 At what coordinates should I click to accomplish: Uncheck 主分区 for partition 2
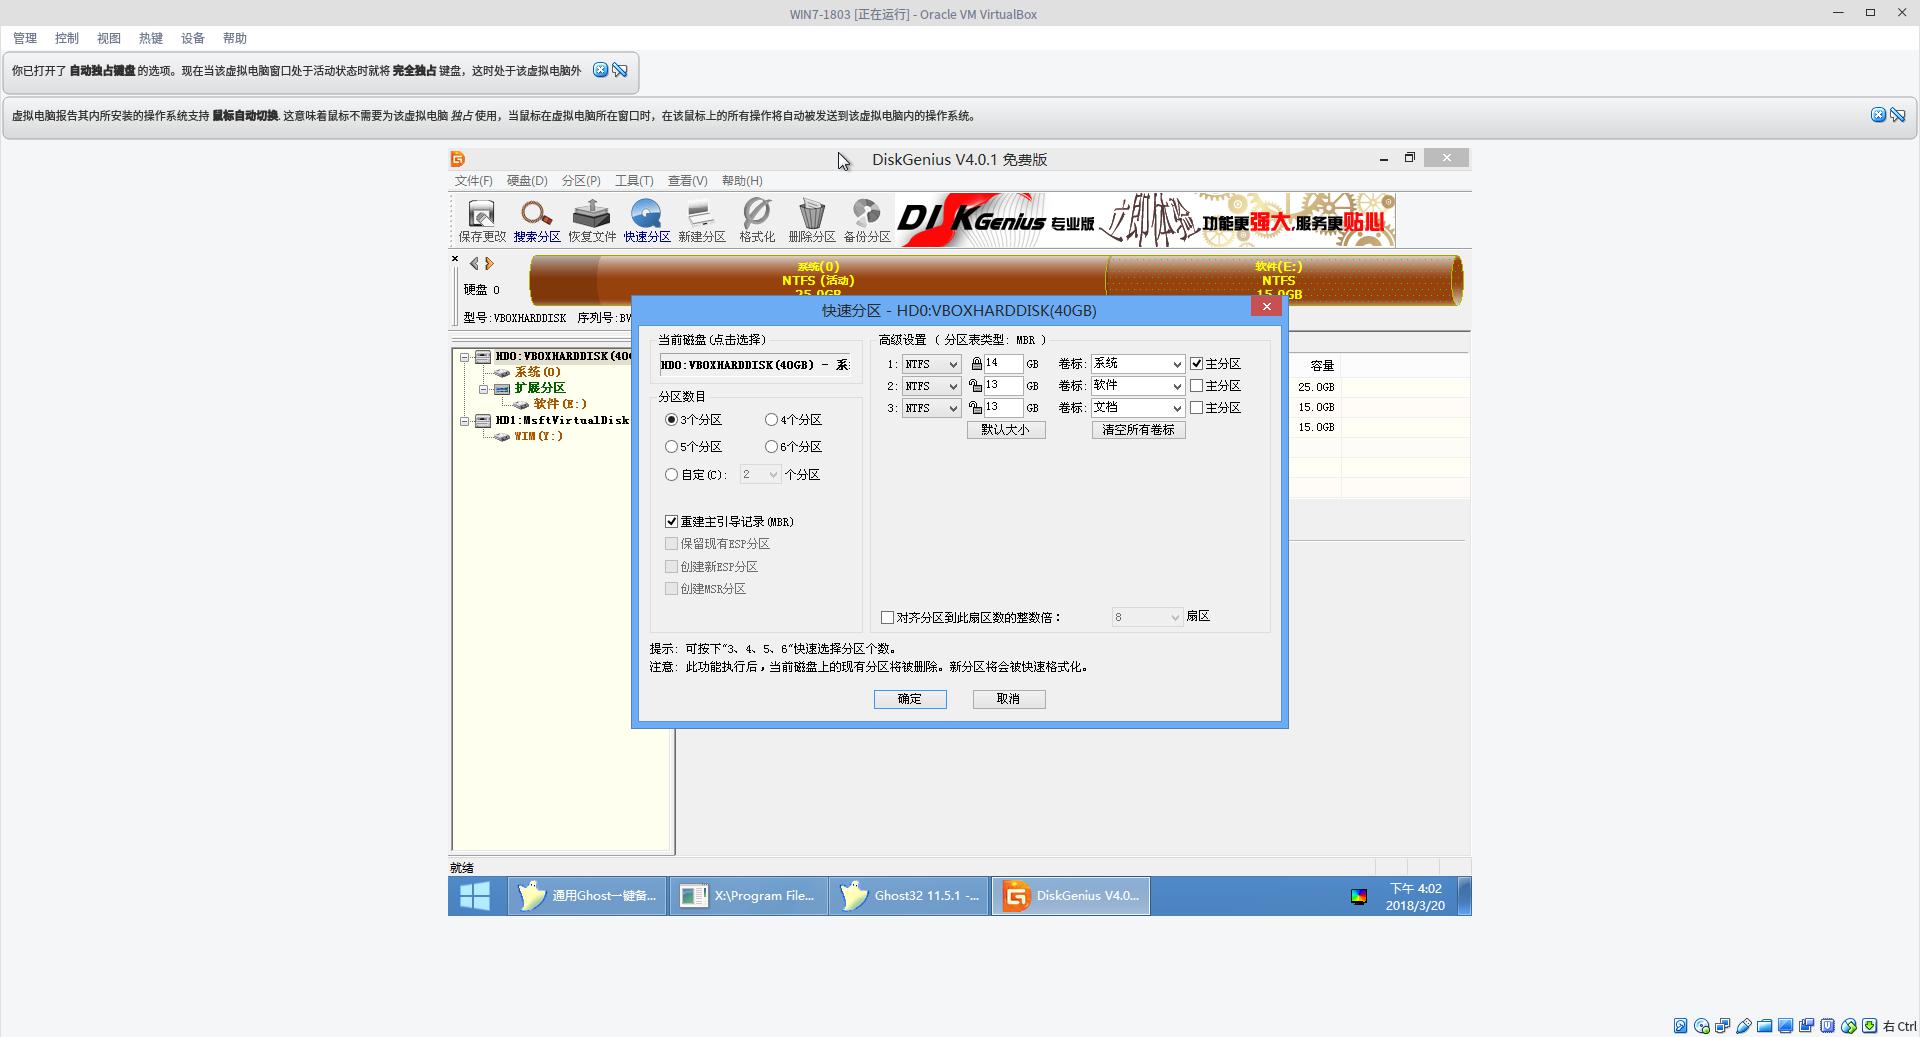(1197, 385)
